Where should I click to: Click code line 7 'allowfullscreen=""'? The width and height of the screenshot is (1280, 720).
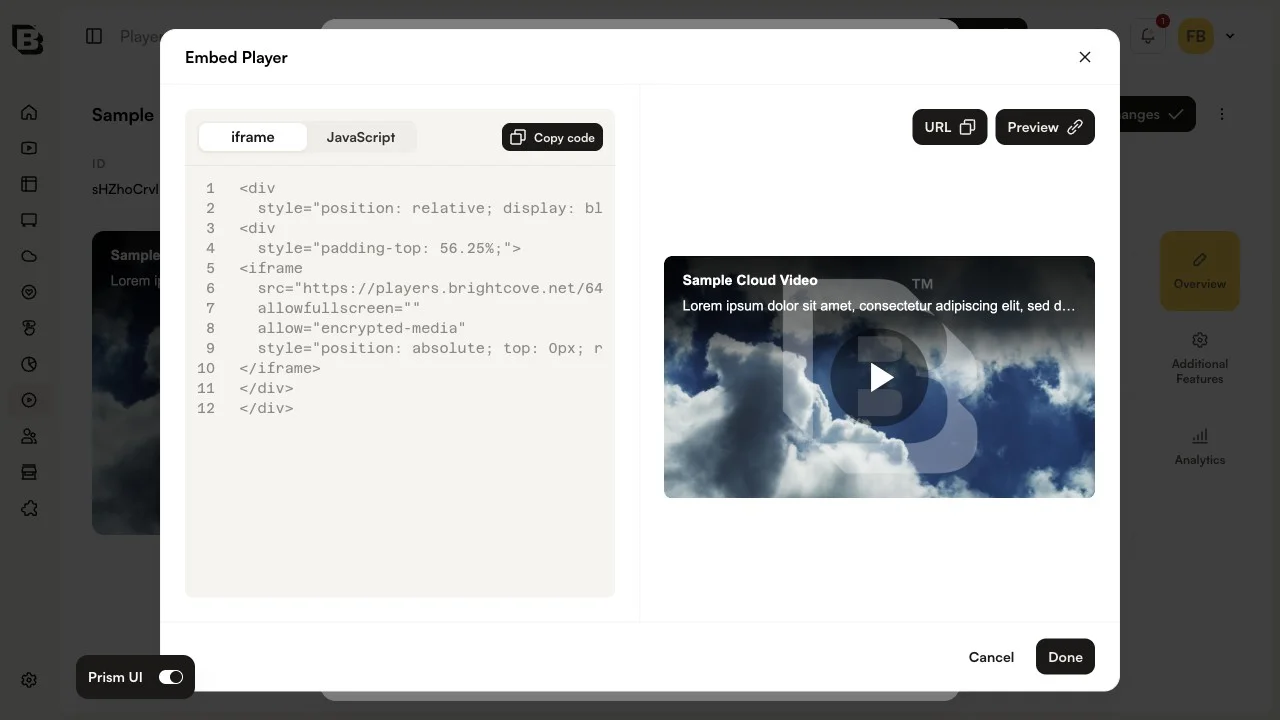point(339,308)
